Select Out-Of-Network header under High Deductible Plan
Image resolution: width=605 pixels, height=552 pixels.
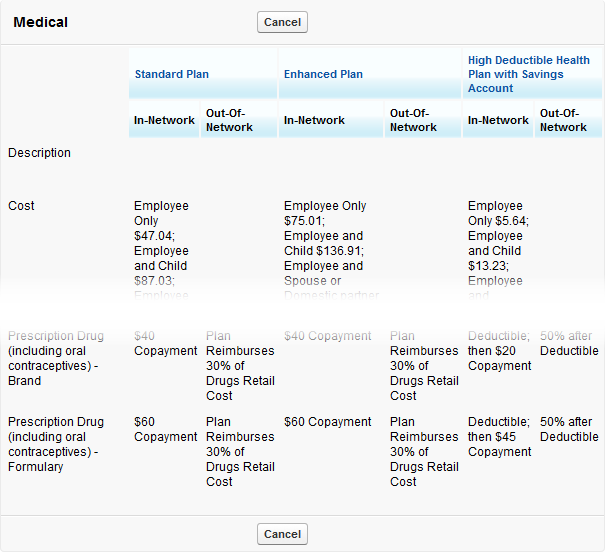pyautogui.click(x=563, y=120)
